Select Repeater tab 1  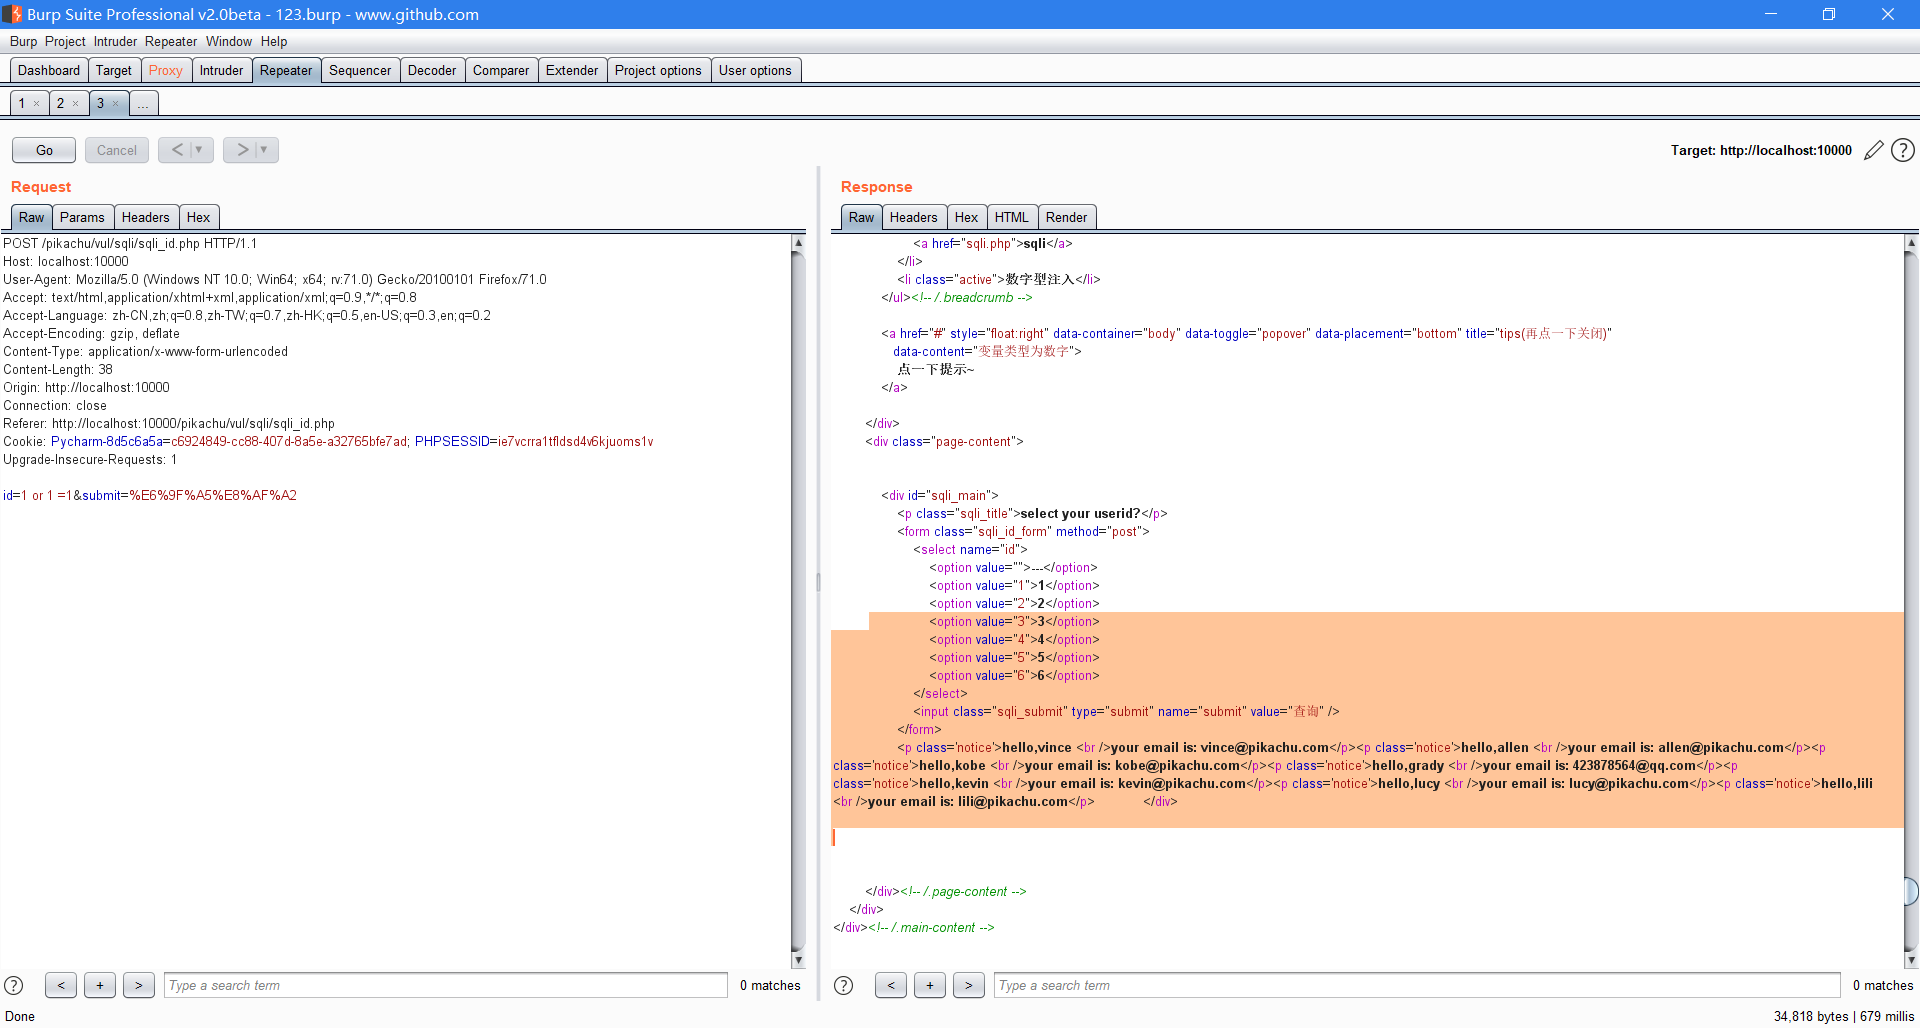pos(22,103)
